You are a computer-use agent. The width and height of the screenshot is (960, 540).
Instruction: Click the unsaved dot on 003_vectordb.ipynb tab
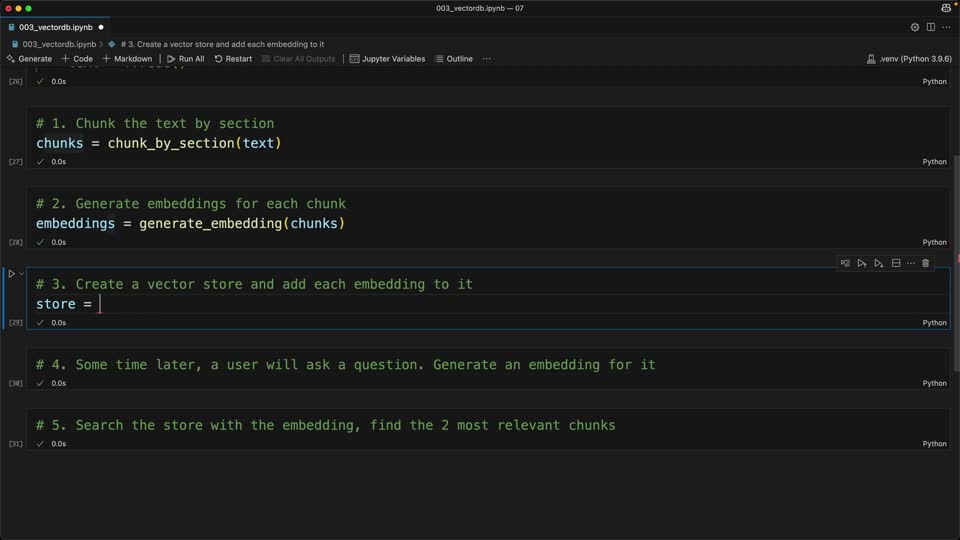point(101,27)
